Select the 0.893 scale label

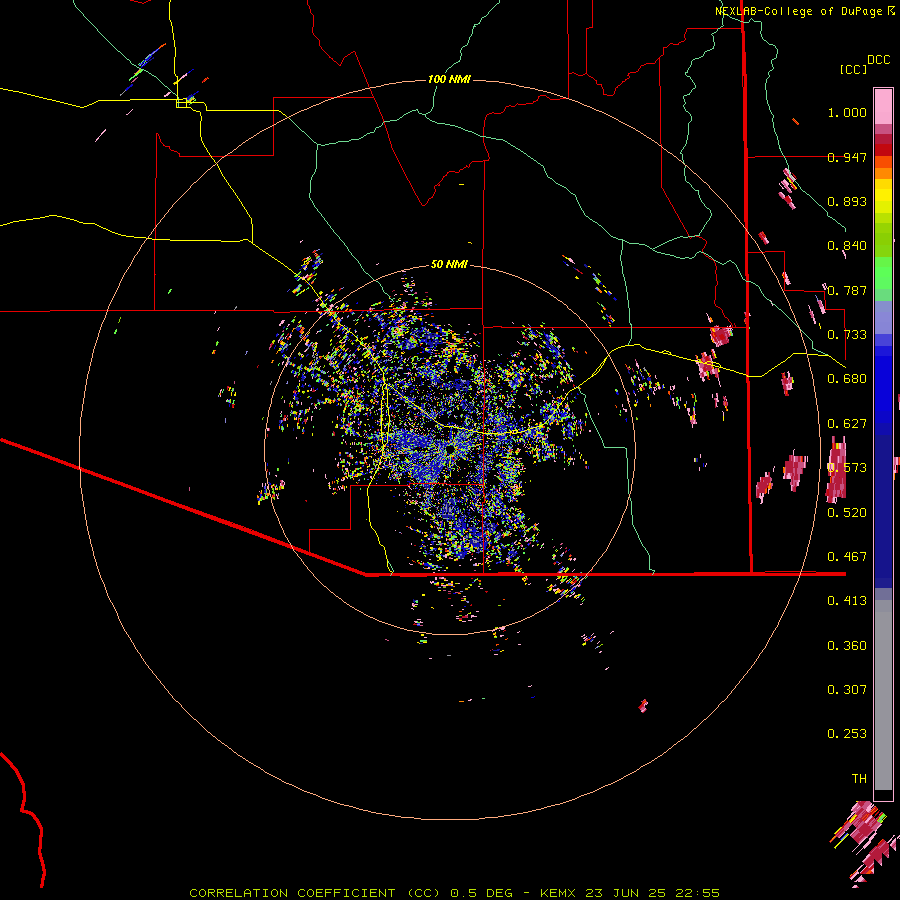click(x=847, y=201)
